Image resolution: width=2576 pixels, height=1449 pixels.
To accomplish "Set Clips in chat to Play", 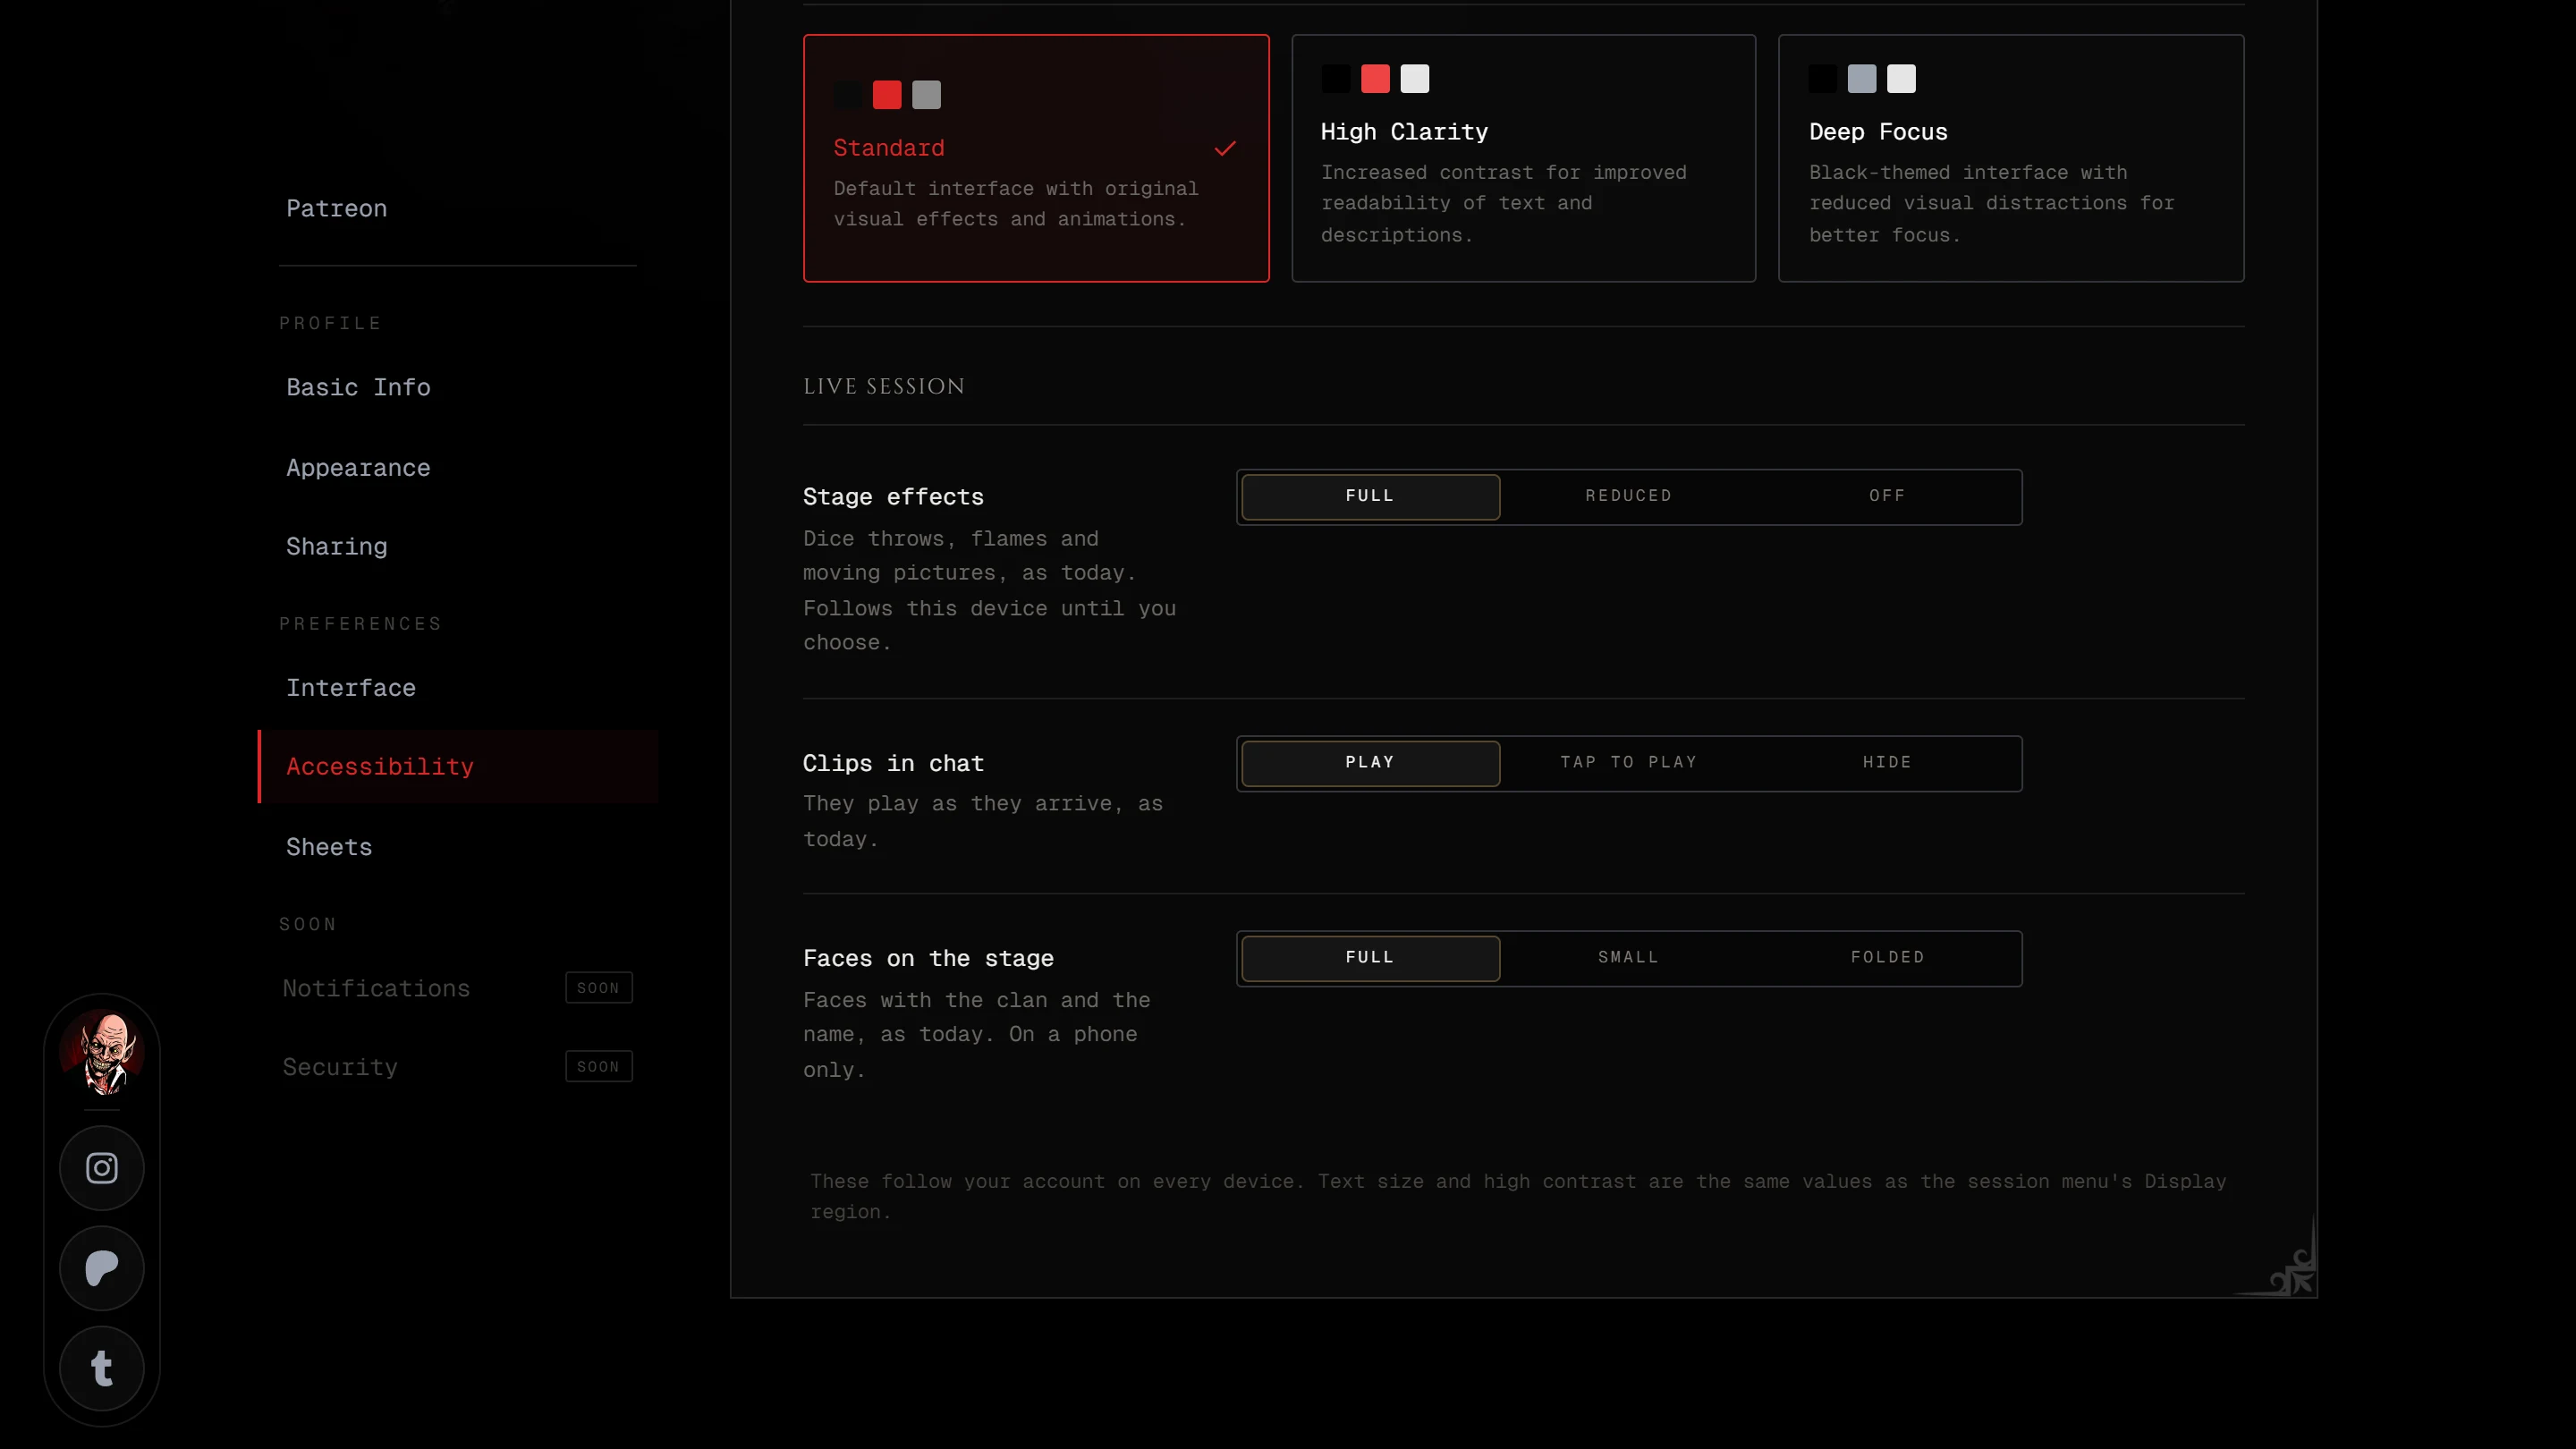I will pyautogui.click(x=1370, y=763).
